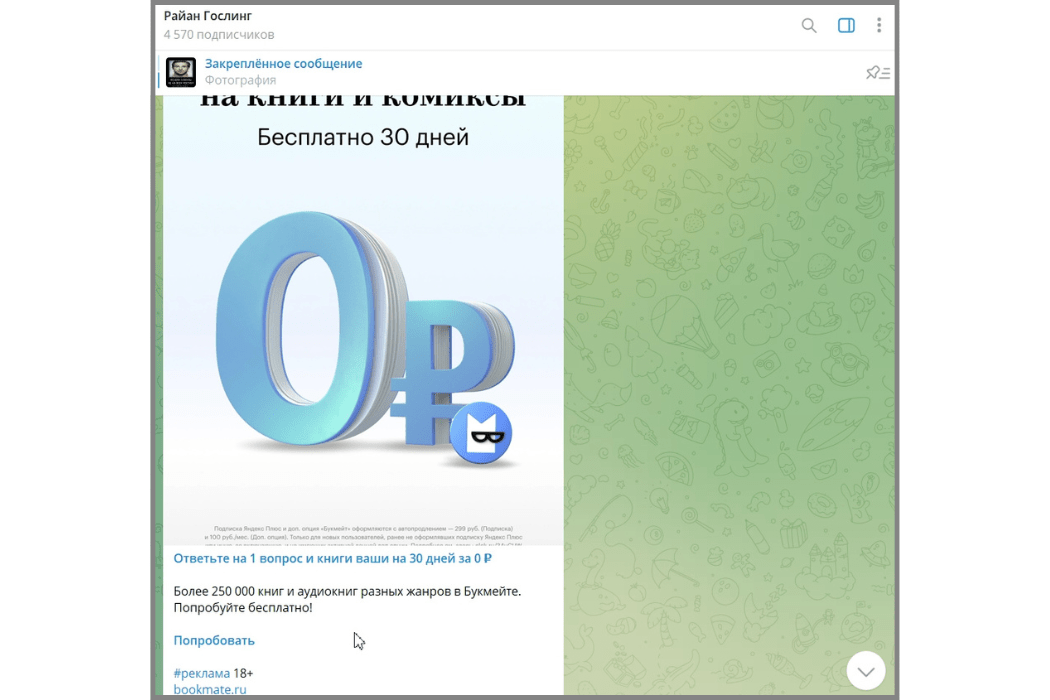This screenshot has width=1050, height=700.
Task: Jump to latest with the down-arrow button
Action: (866, 671)
